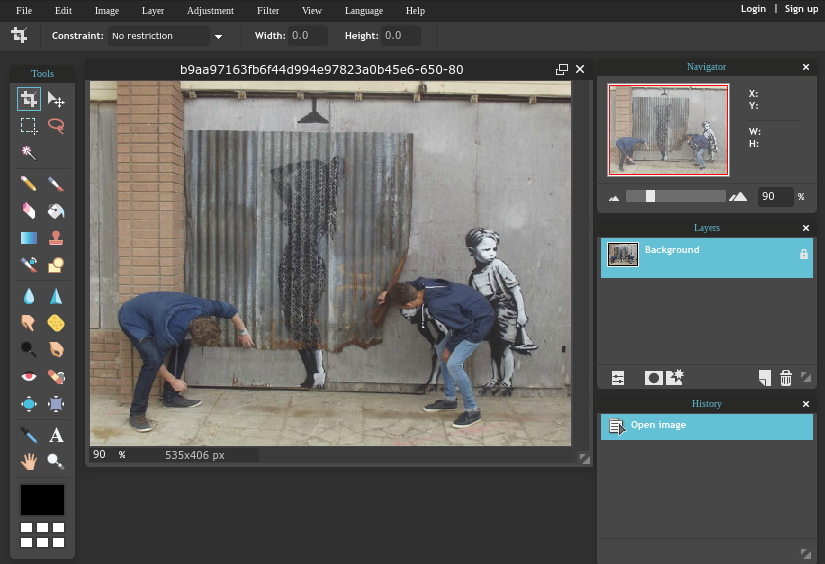The image size is (825, 564).
Task: Choose the Paint Bucket tool
Action: (x=57, y=211)
